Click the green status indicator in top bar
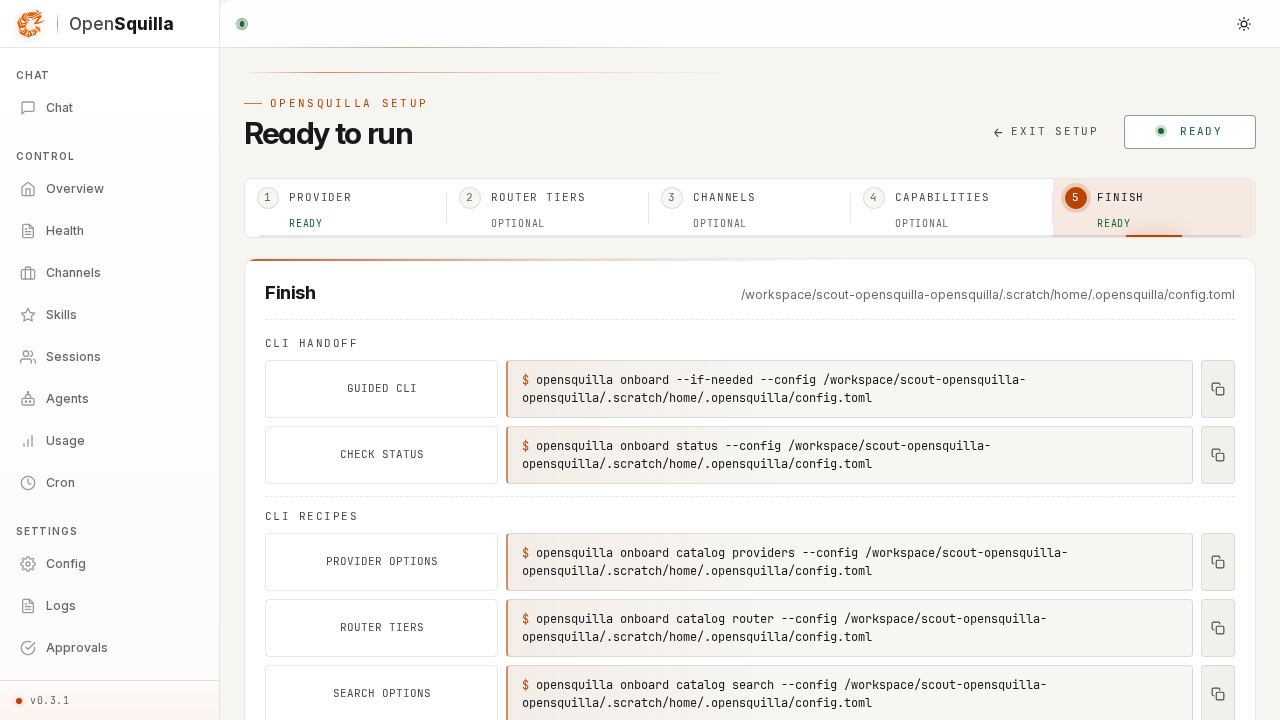The height and width of the screenshot is (720, 1280). point(242,24)
